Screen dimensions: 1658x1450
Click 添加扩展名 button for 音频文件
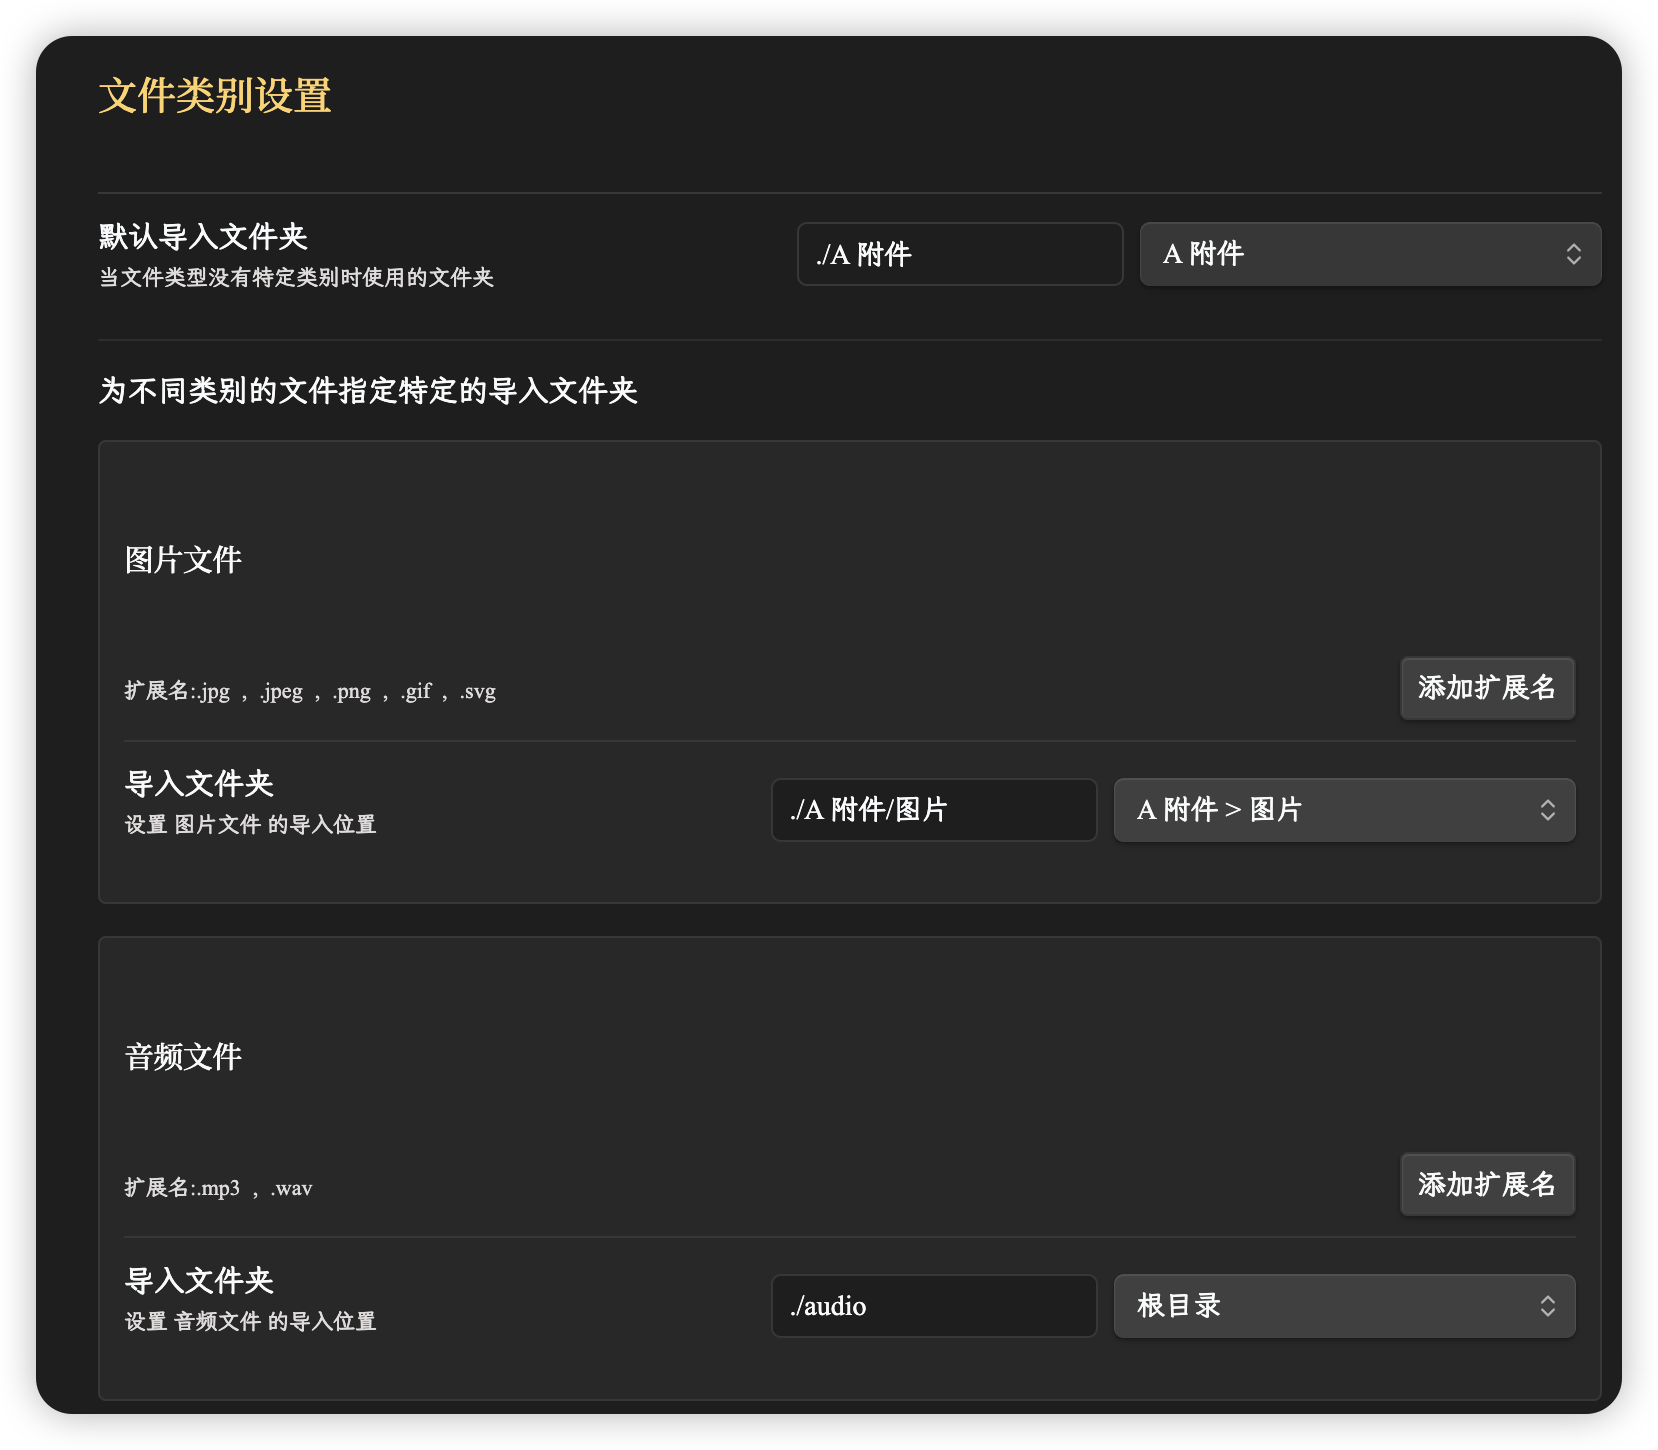(x=1487, y=1185)
